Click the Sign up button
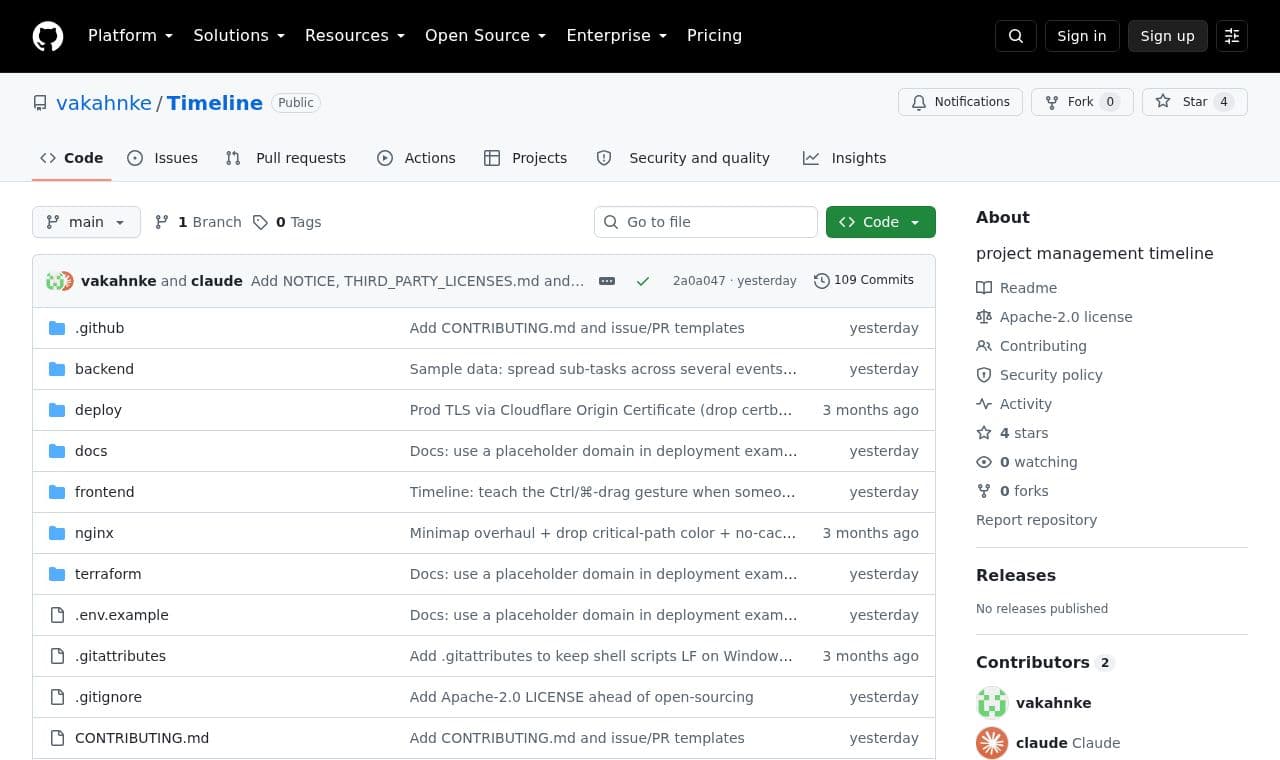Image resolution: width=1280 pixels, height=760 pixels. pos(1168,36)
